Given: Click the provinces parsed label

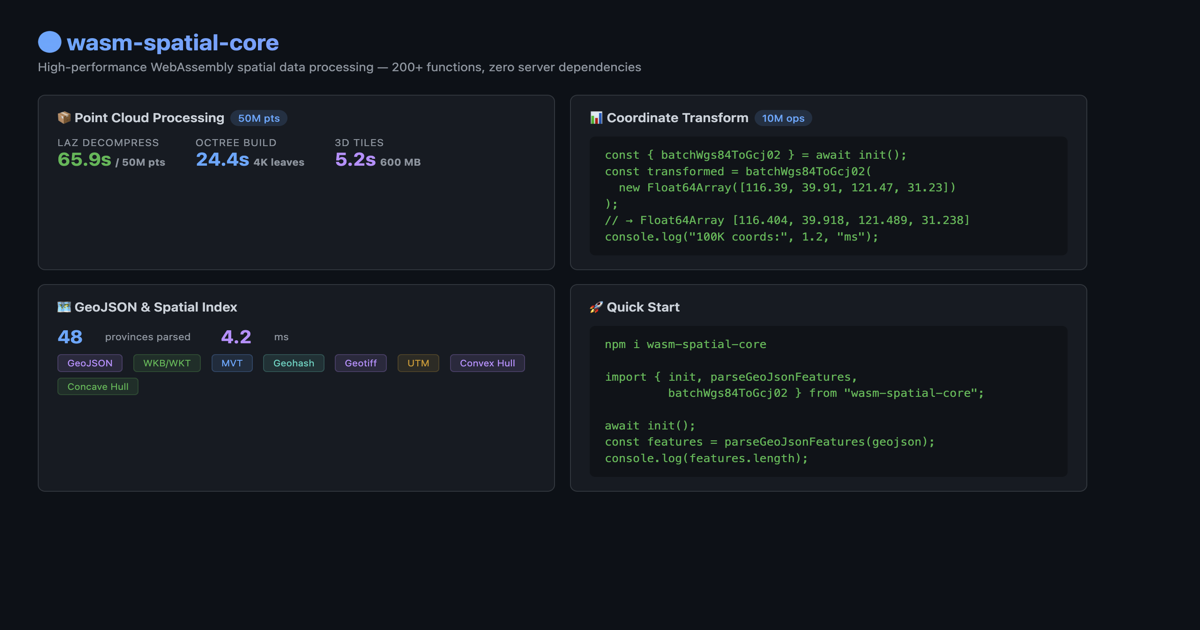Looking at the screenshot, I should 148,337.
